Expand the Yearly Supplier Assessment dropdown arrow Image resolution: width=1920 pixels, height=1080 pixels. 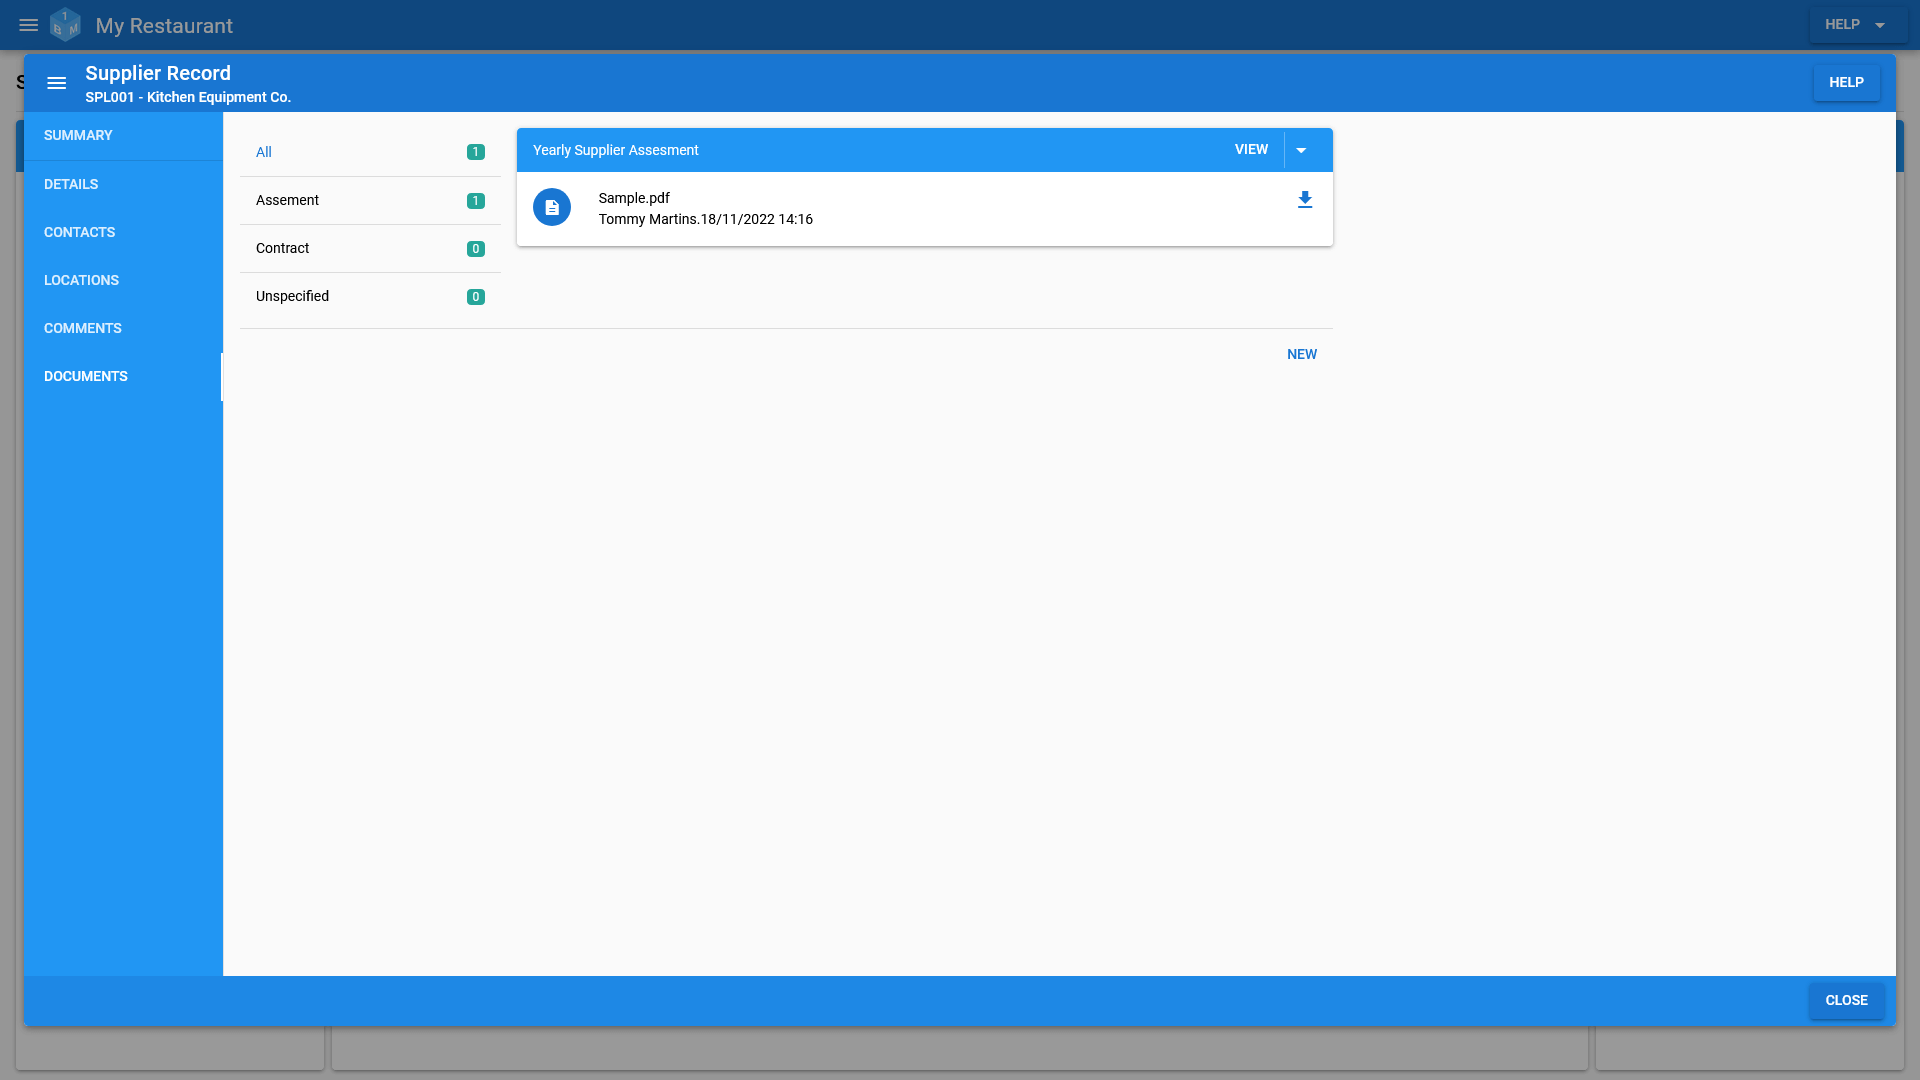coord(1303,149)
